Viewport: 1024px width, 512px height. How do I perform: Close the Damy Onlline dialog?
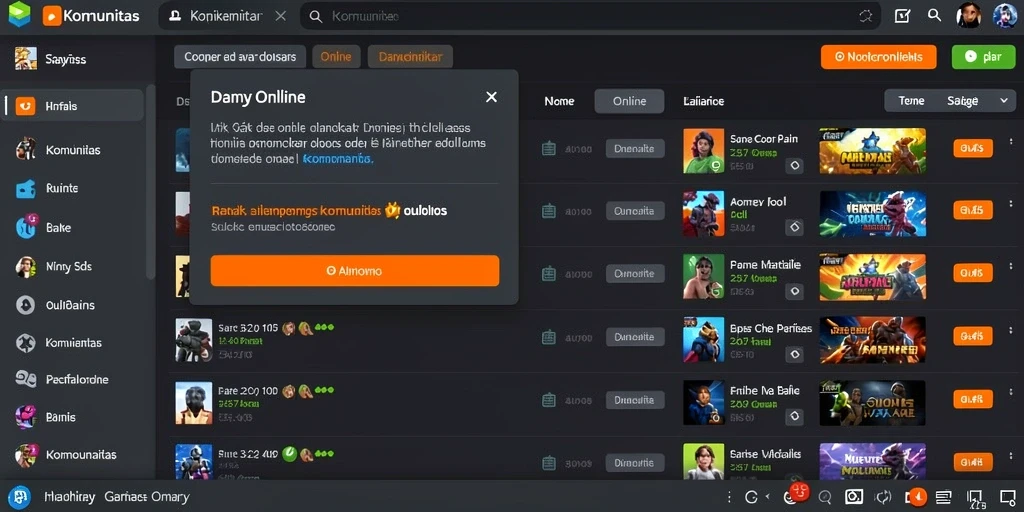[491, 97]
